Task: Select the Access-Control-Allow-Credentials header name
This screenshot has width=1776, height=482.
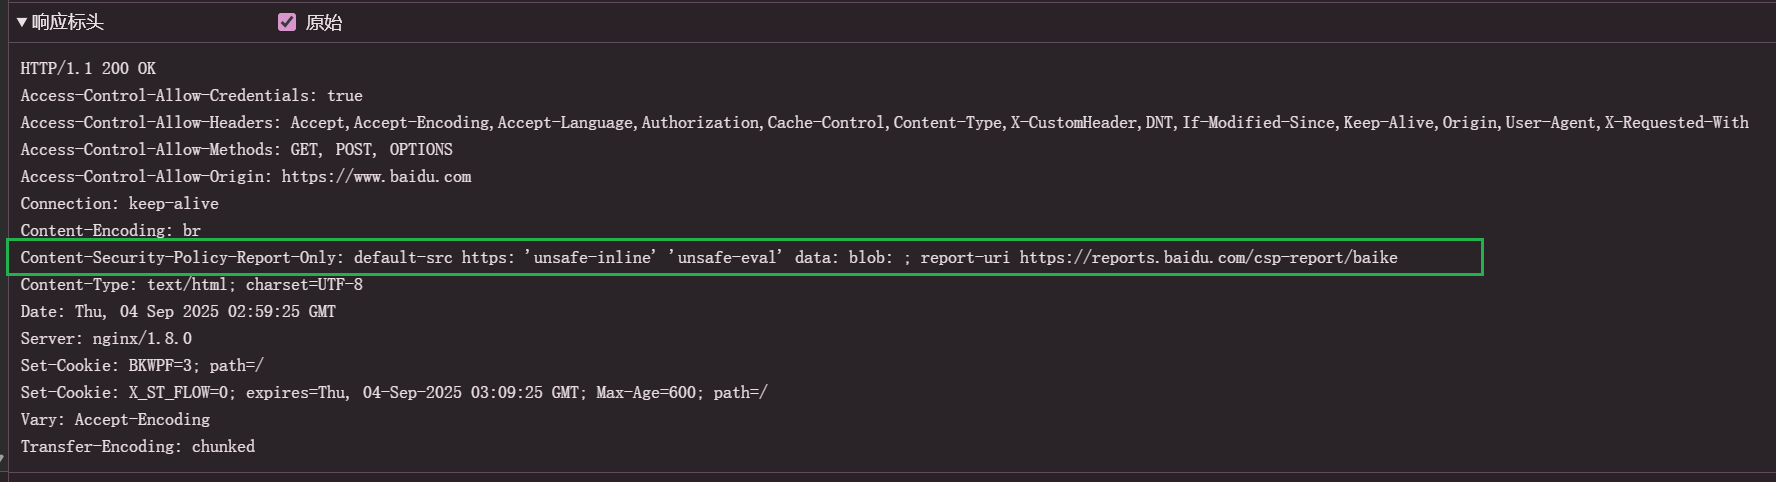Action: tap(166, 95)
